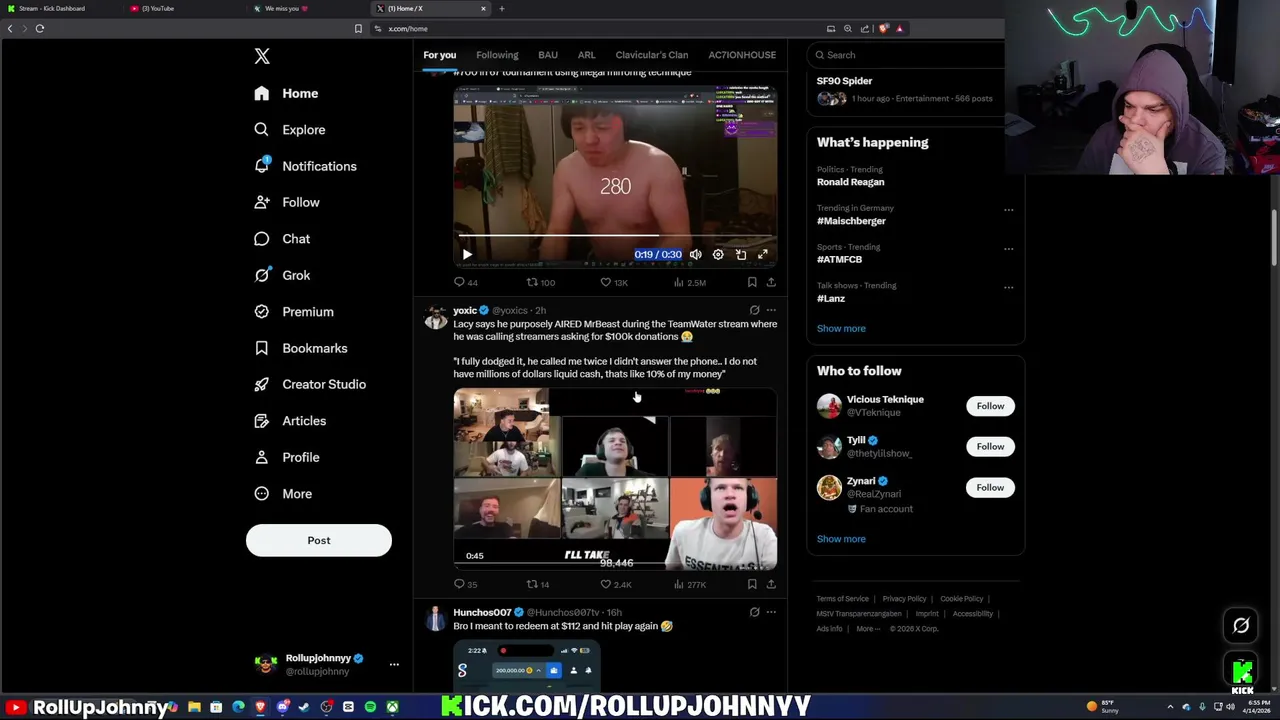Image resolution: width=1280 pixels, height=720 pixels.
Task: Open the Follow section in sidebar
Action: (x=287, y=202)
